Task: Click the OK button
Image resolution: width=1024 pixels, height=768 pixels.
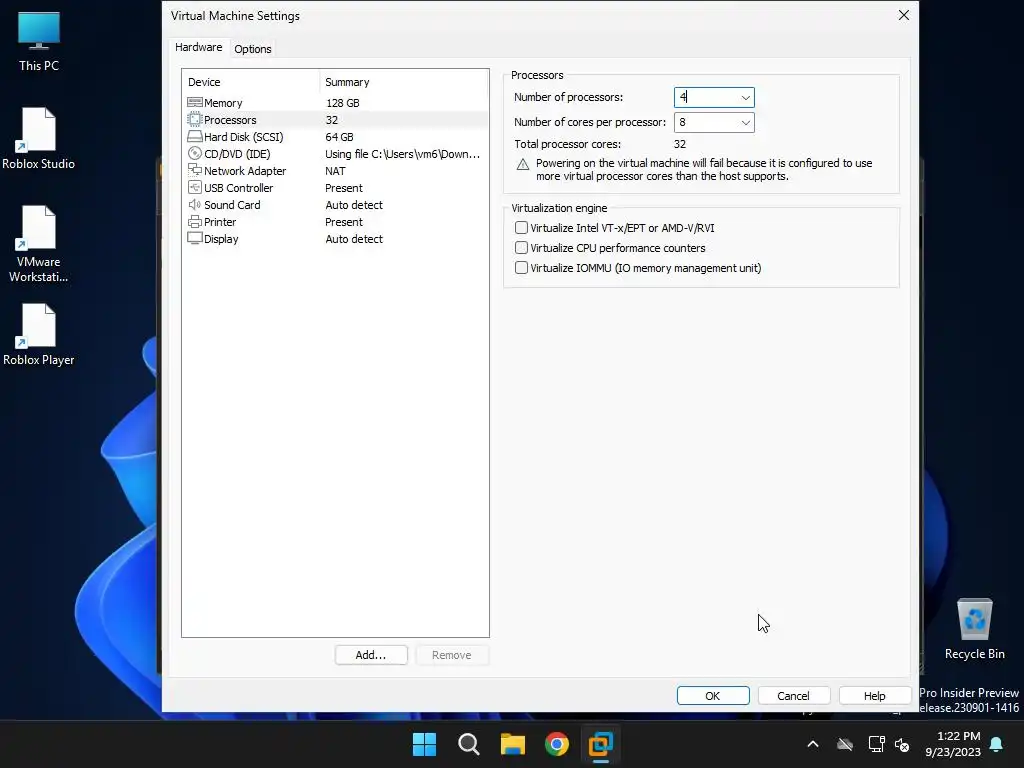Action: pyautogui.click(x=712, y=696)
